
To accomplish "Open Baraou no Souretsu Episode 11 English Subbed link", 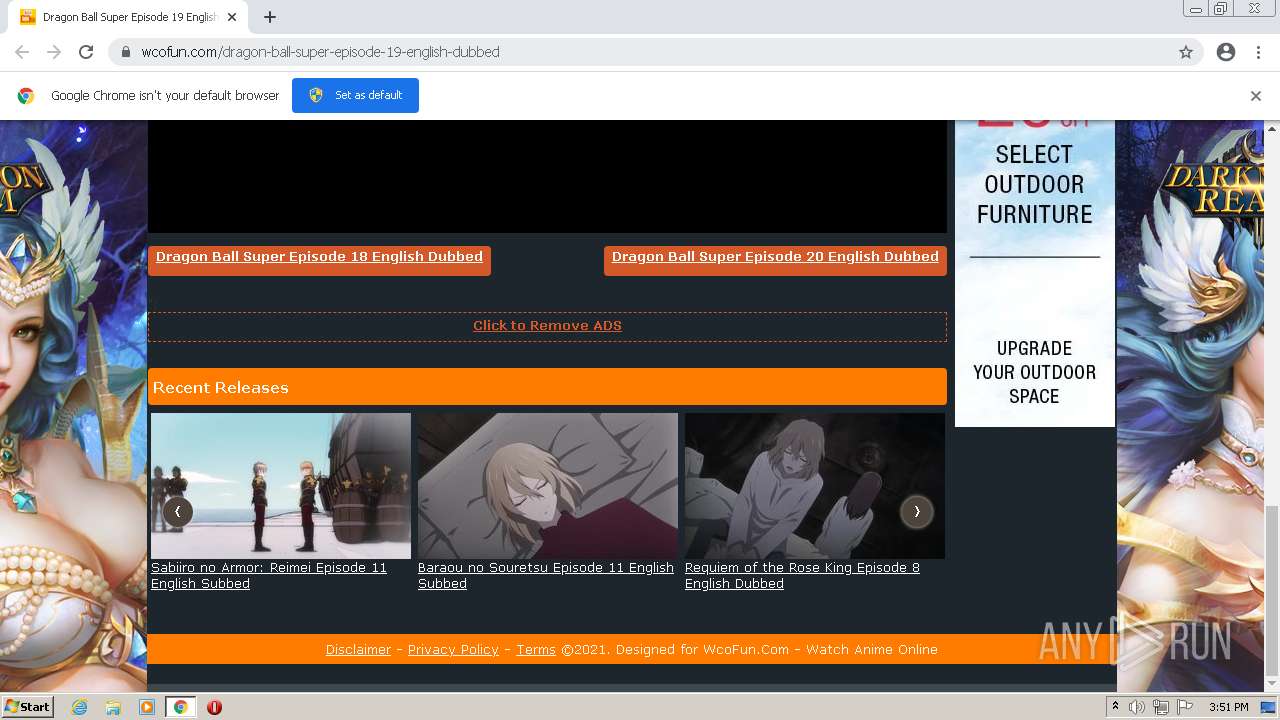I will tap(546, 576).
